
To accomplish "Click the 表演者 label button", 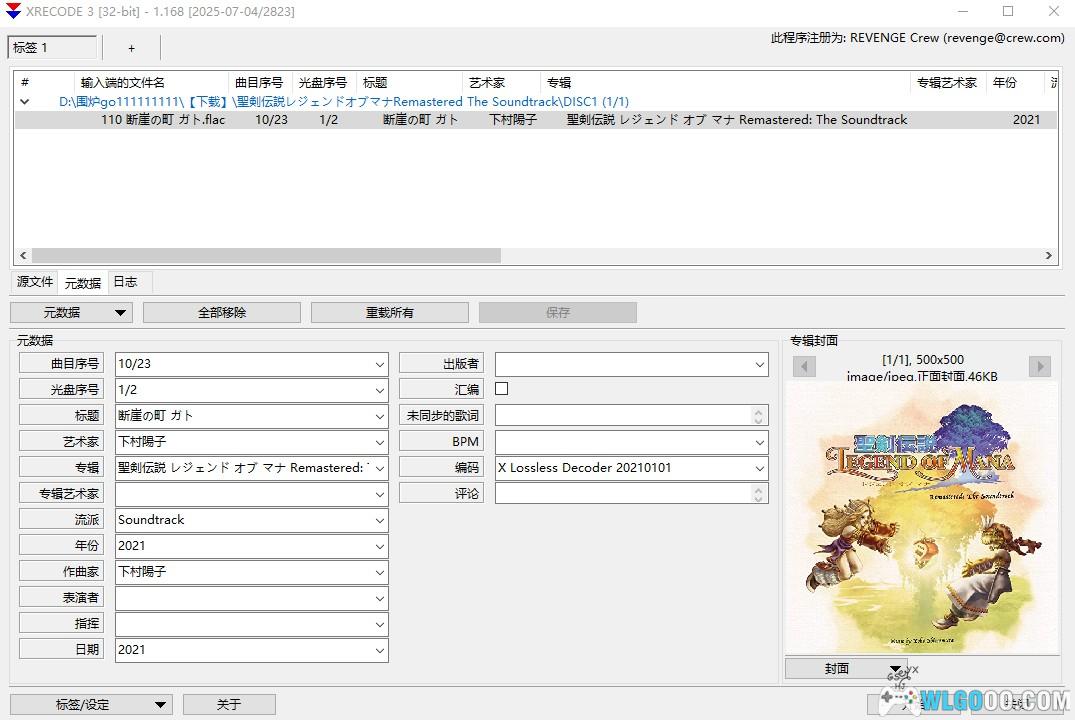I will point(61,598).
